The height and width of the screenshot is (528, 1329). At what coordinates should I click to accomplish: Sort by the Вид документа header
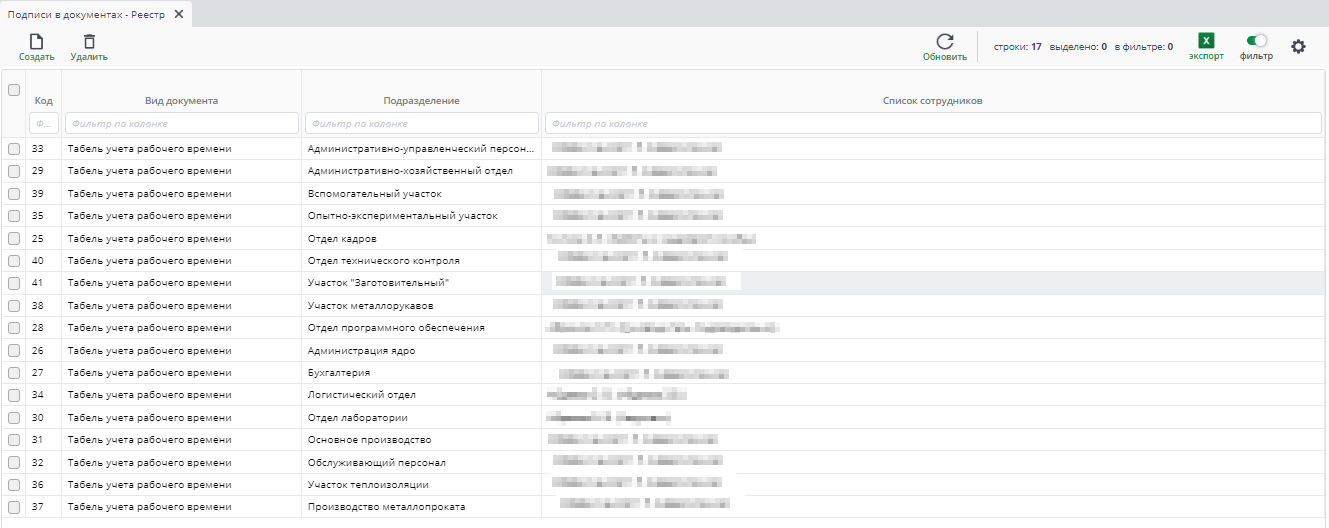click(181, 101)
